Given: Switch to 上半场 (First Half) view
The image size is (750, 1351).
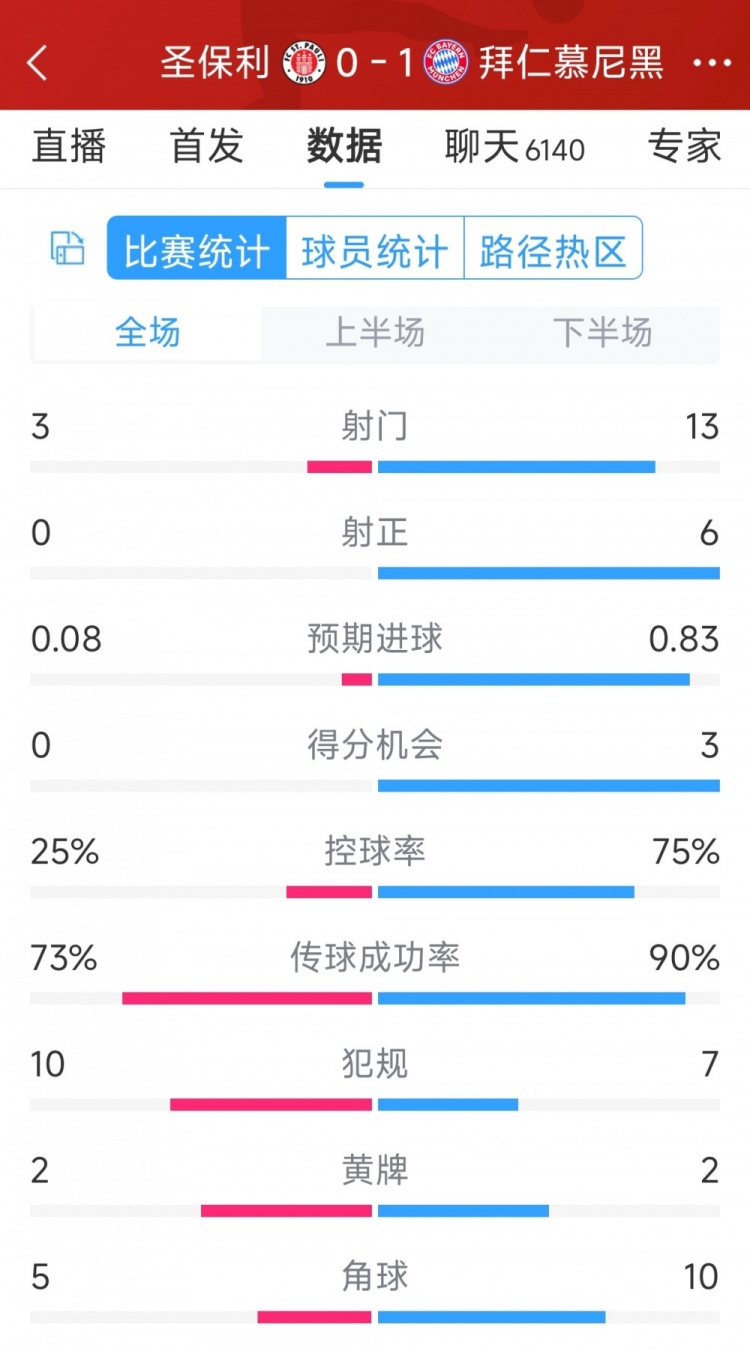Looking at the screenshot, I should coord(374,334).
